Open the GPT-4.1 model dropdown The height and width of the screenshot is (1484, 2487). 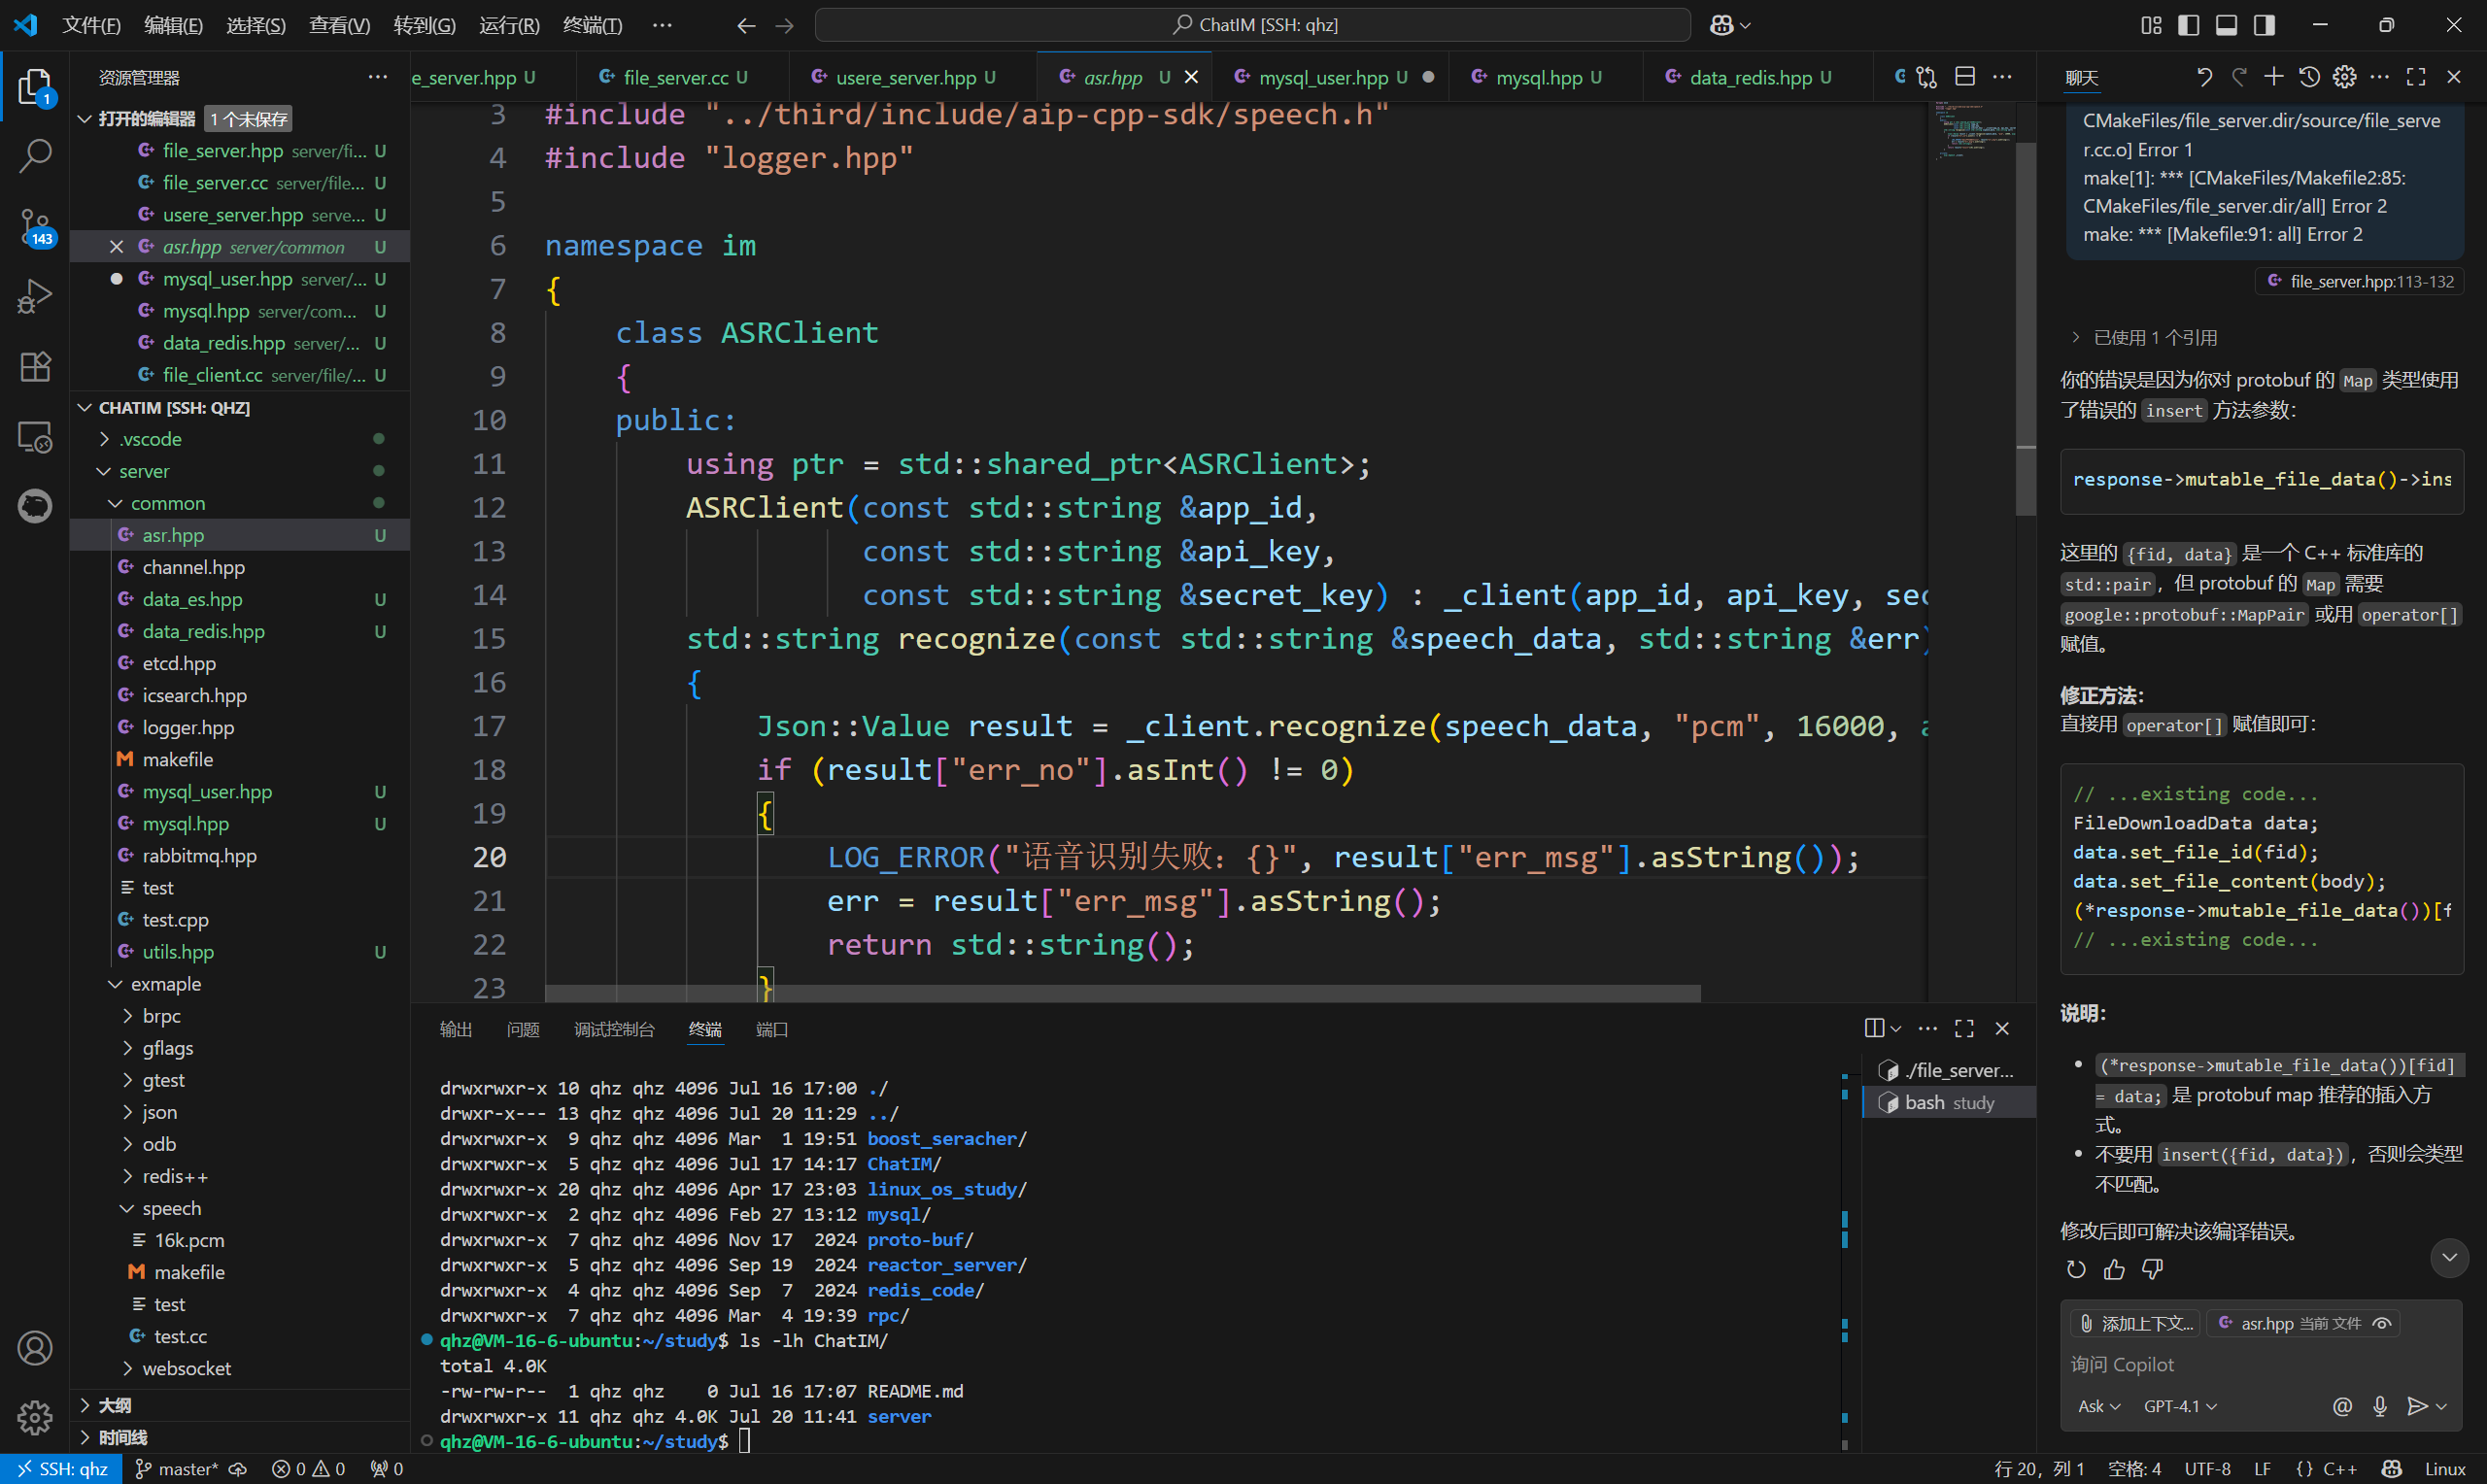pyautogui.click(x=2180, y=1406)
